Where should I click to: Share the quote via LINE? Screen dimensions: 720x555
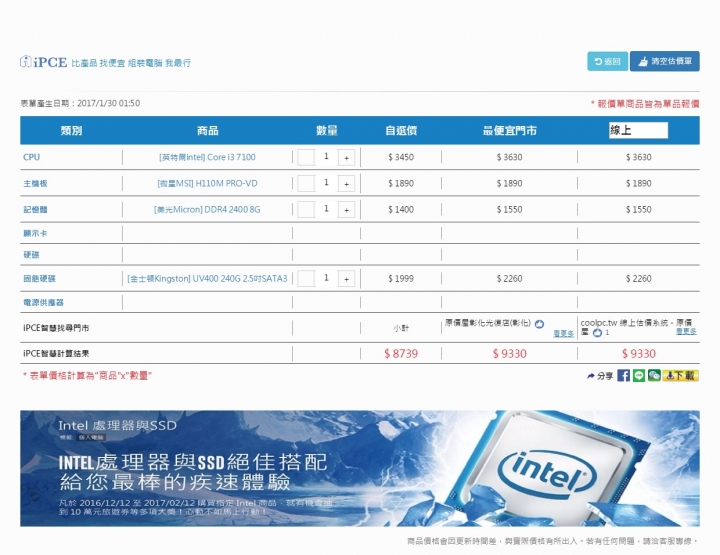(x=639, y=376)
